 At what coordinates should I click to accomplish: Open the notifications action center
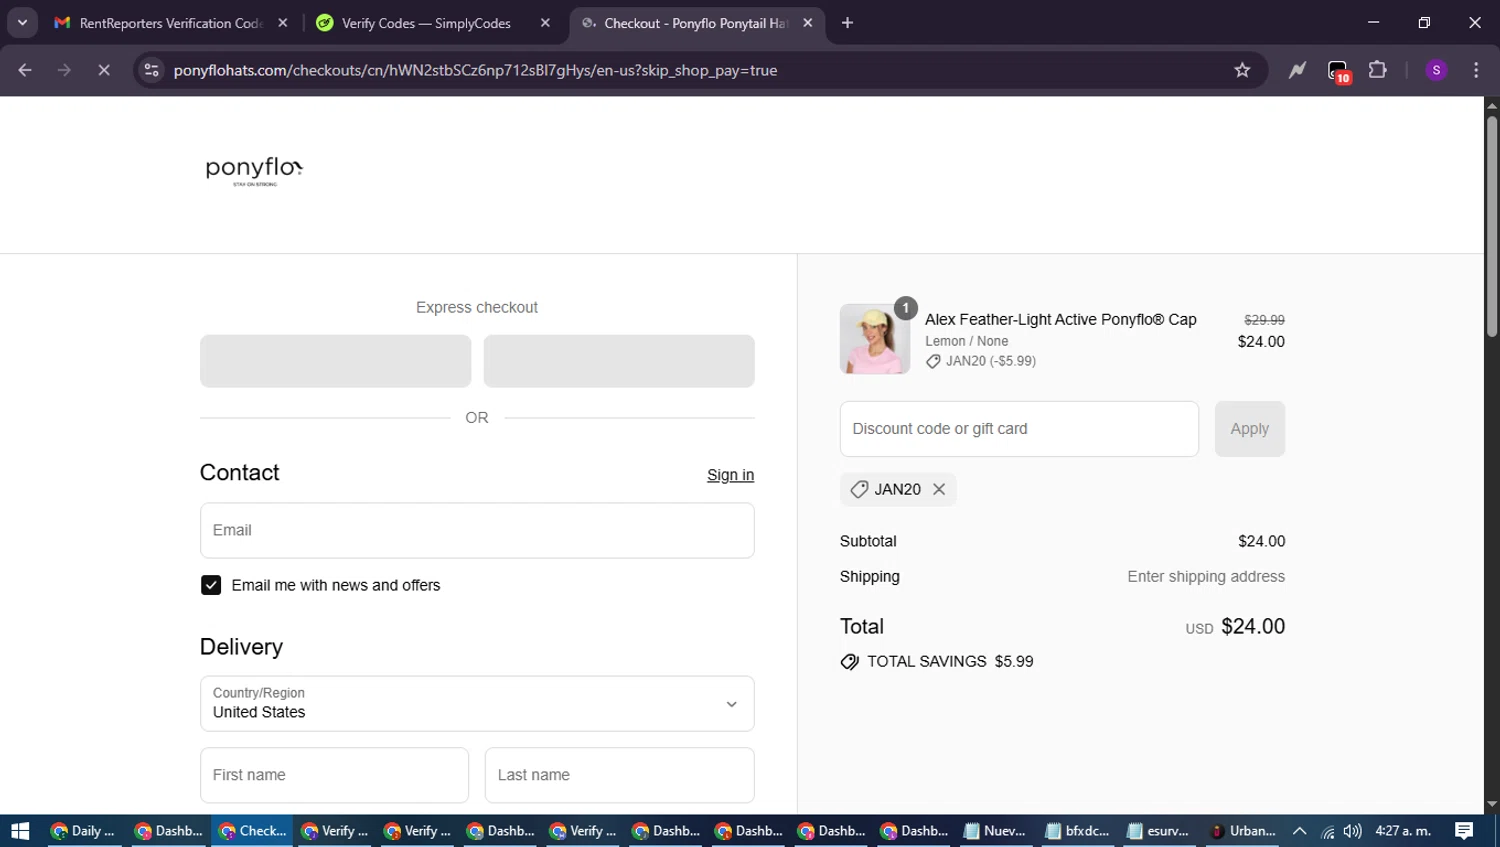tap(1464, 831)
